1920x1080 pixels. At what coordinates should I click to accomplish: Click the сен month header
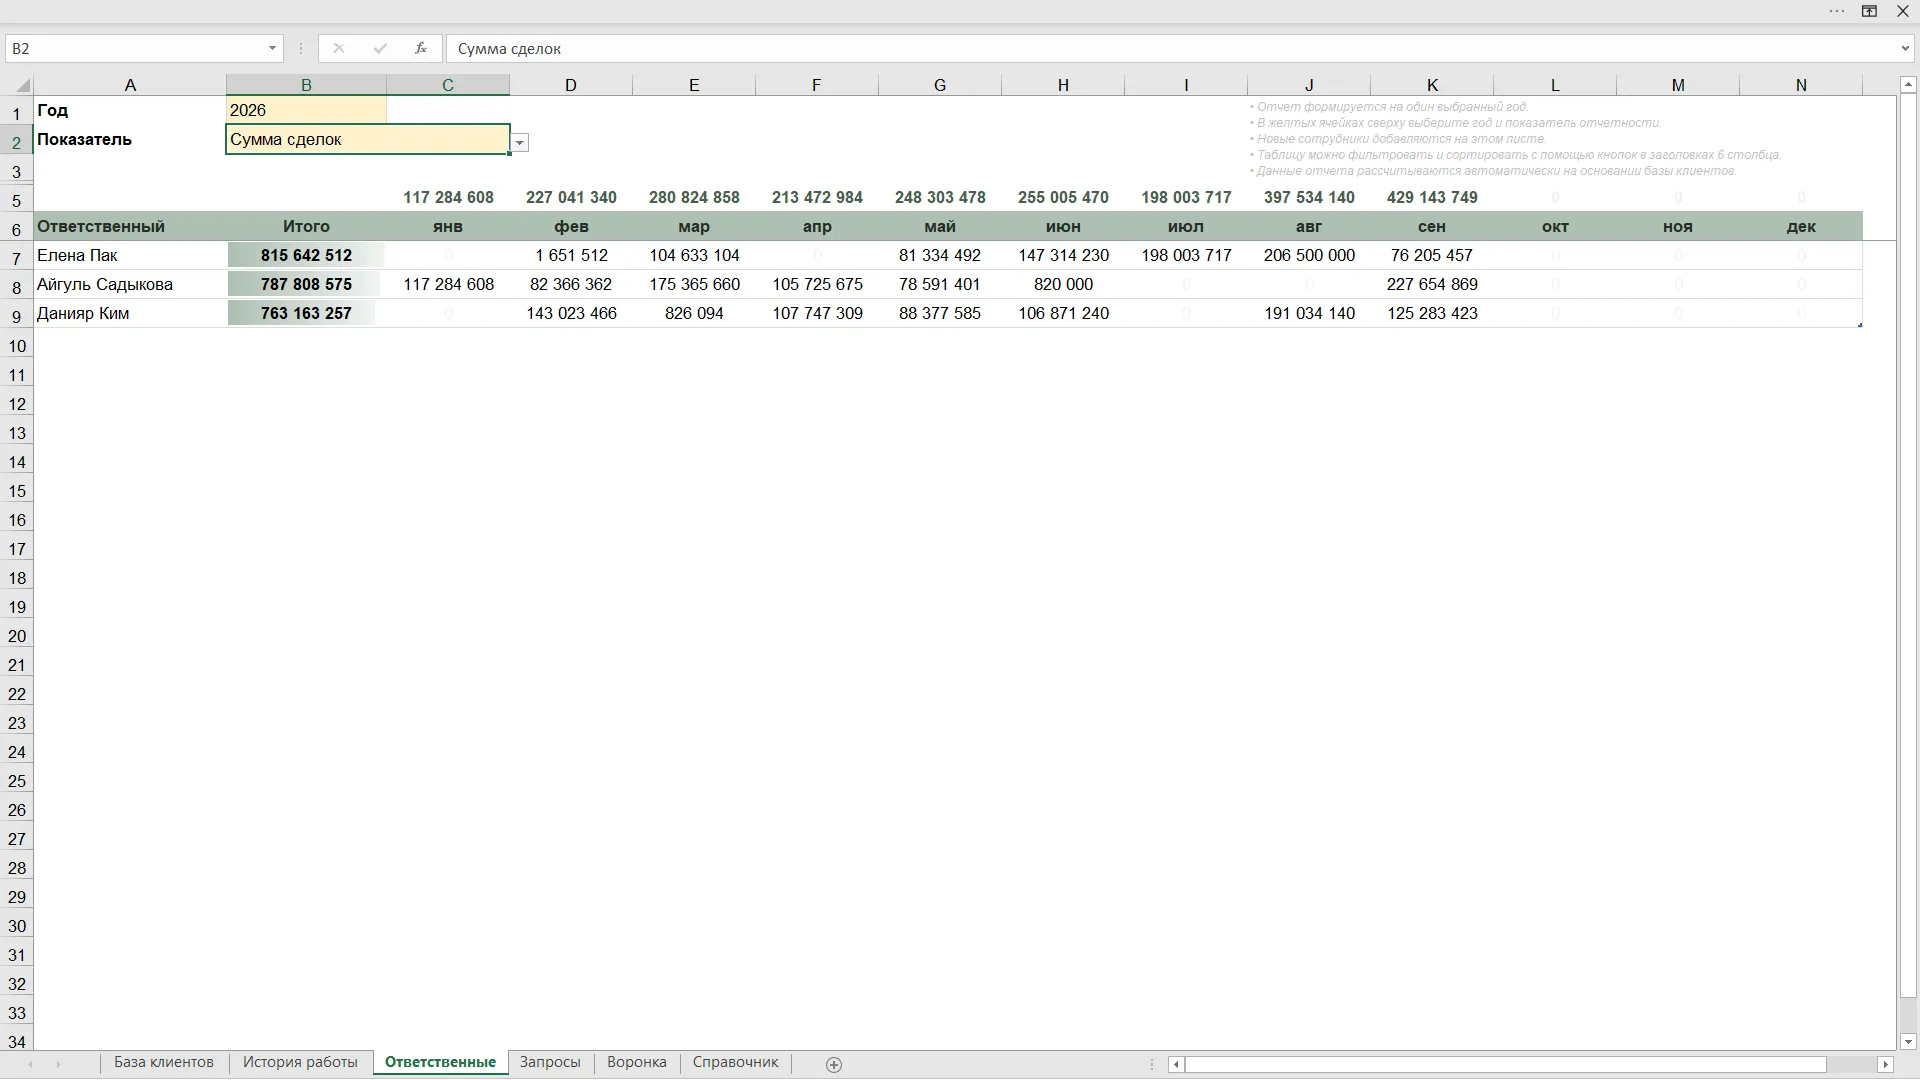pyautogui.click(x=1432, y=226)
